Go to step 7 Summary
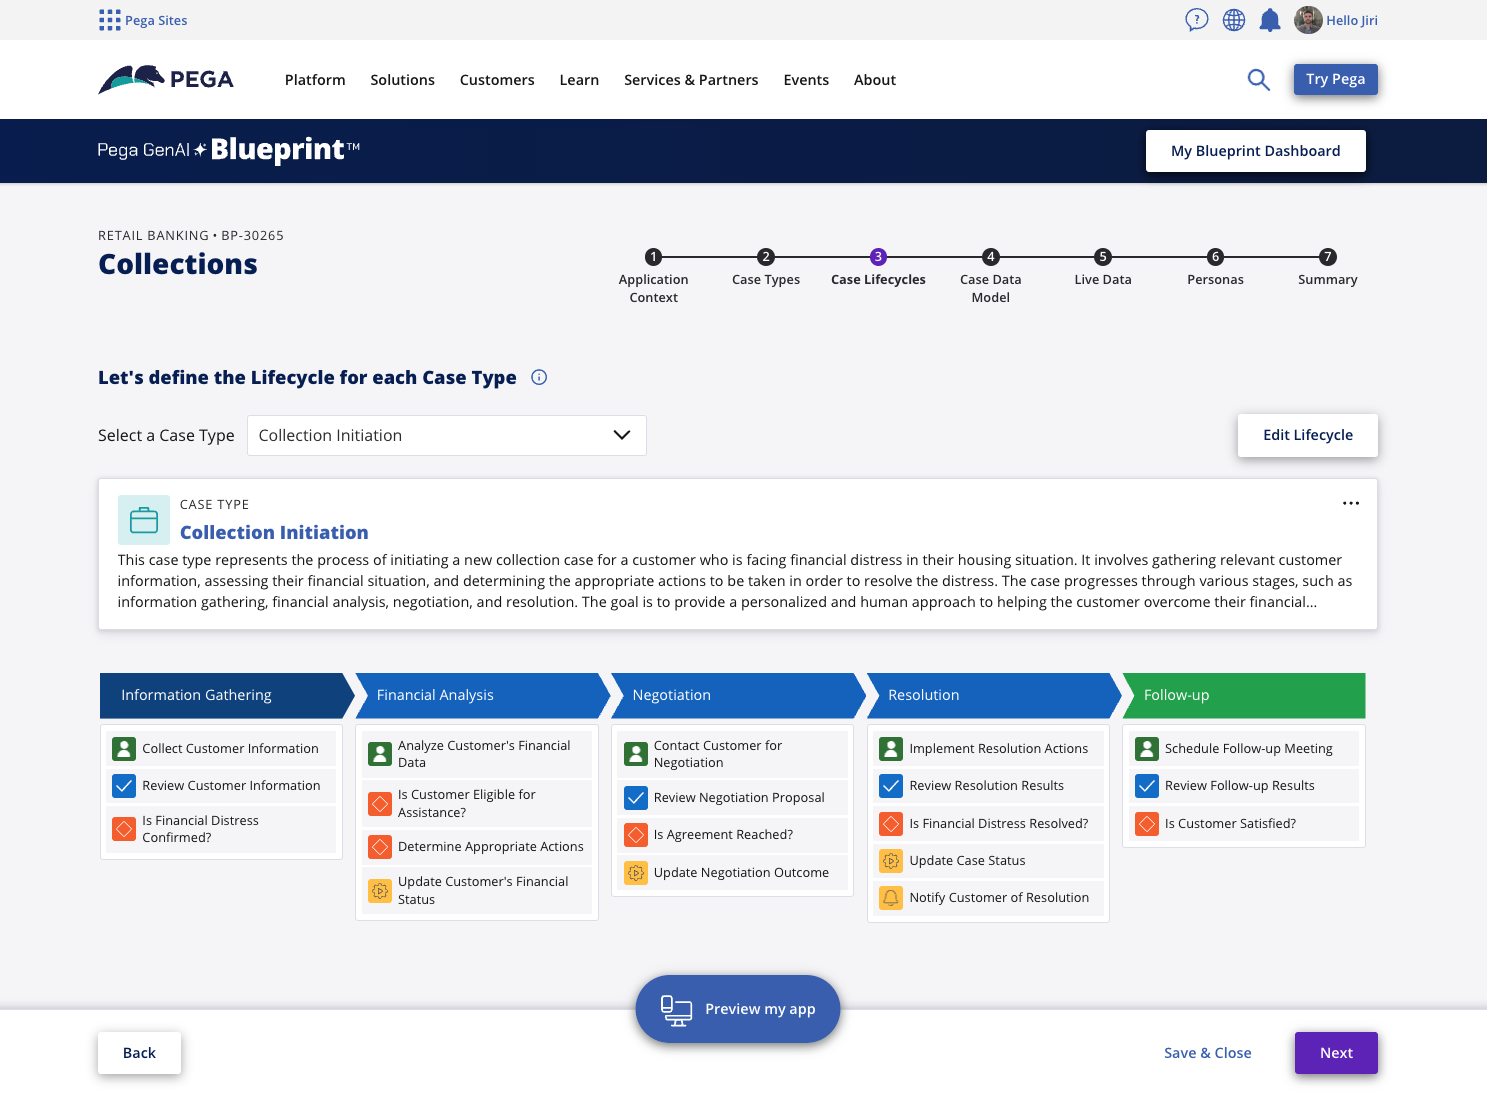Screen dimensions: 1487x1095 (1327, 268)
